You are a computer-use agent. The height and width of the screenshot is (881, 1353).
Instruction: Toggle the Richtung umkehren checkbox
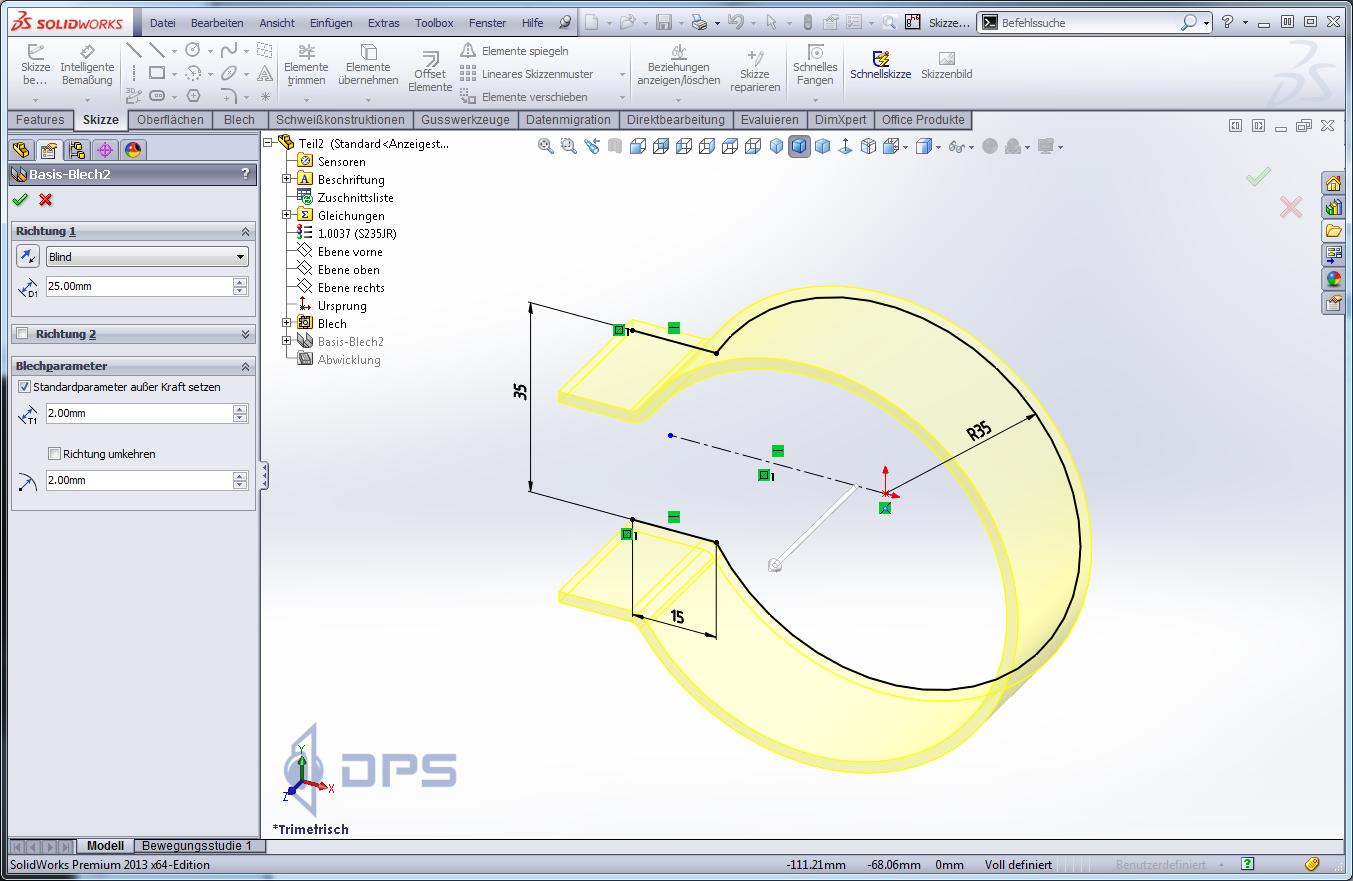coord(55,454)
